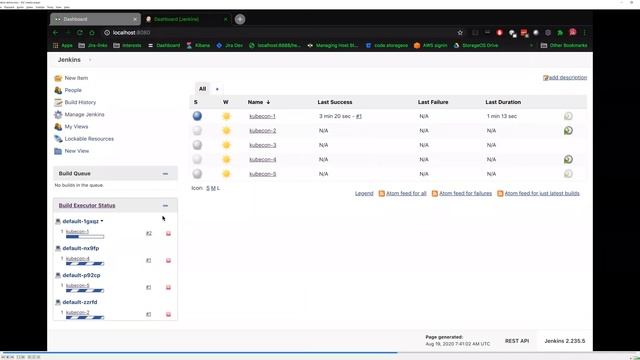This screenshot has width=640, height=360.
Task: Bookmark this page with the star icon
Action: pyautogui.click(x=460, y=33)
